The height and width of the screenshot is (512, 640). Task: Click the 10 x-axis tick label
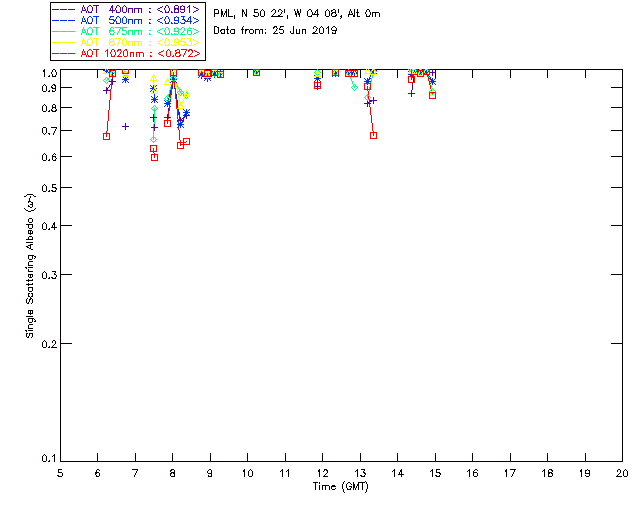[247, 473]
